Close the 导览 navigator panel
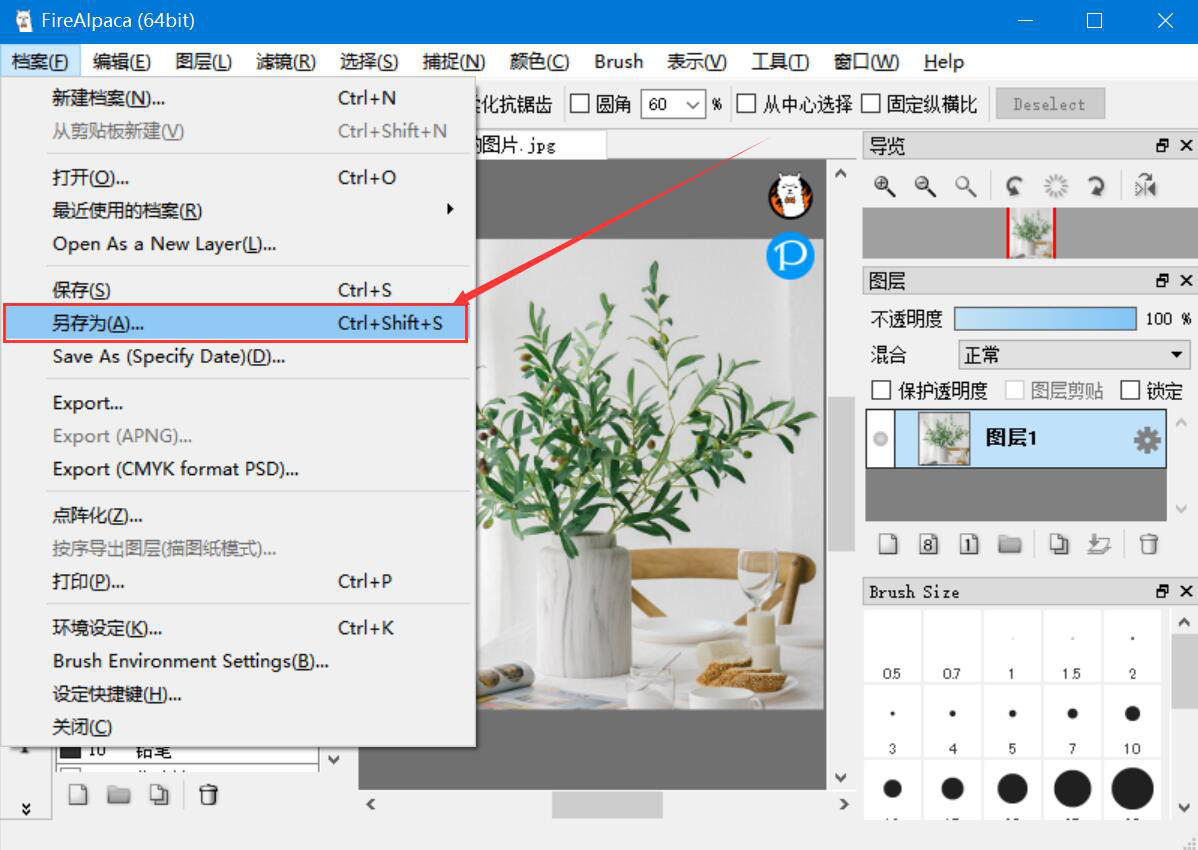The width and height of the screenshot is (1198, 850). [x=1186, y=145]
